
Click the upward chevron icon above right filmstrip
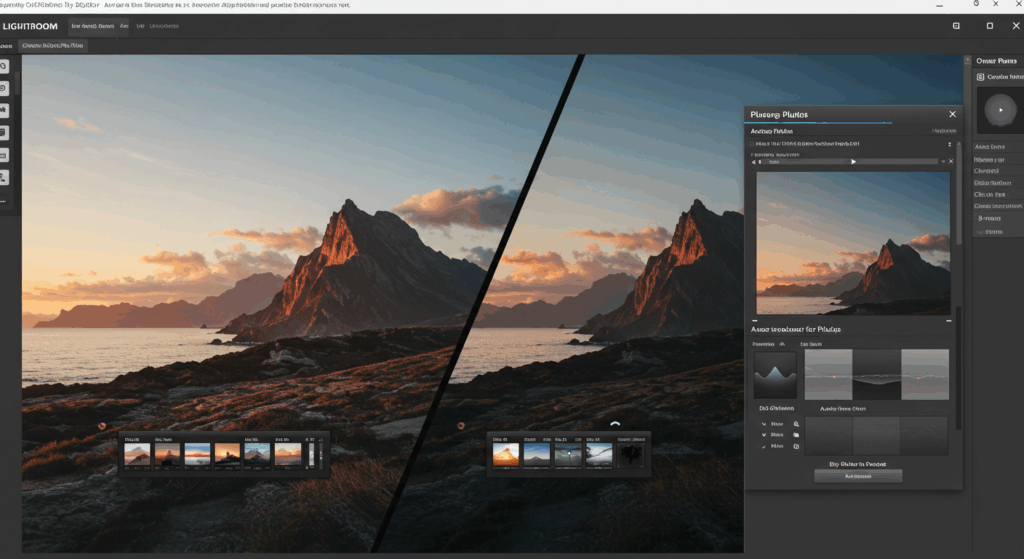615,424
